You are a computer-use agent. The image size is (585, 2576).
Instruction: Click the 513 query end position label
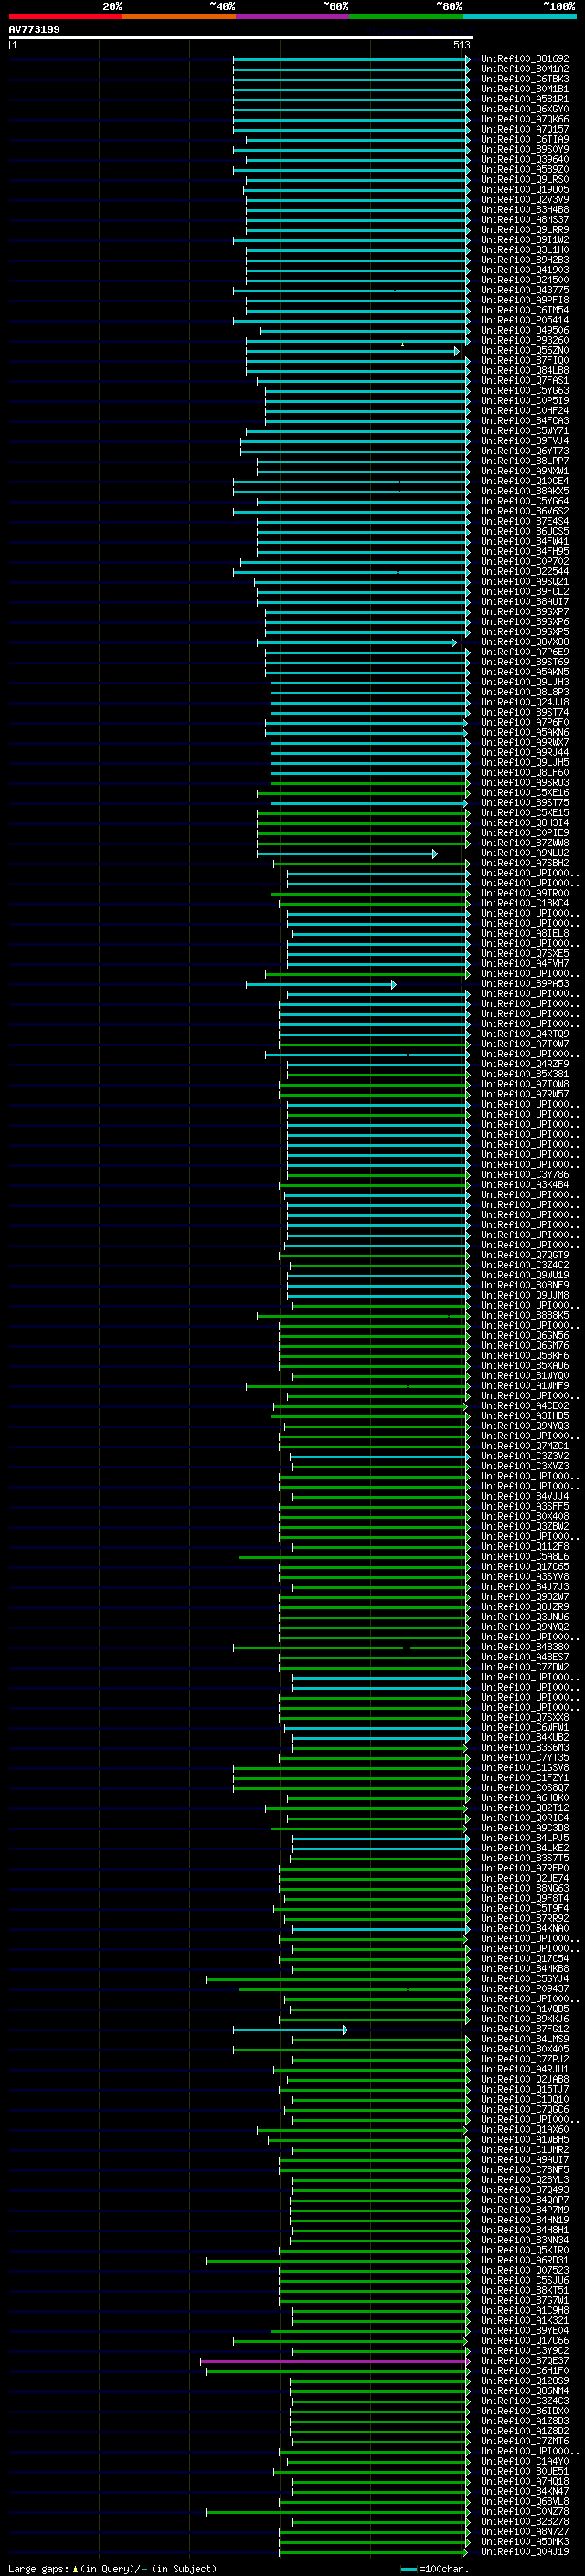pos(461,45)
